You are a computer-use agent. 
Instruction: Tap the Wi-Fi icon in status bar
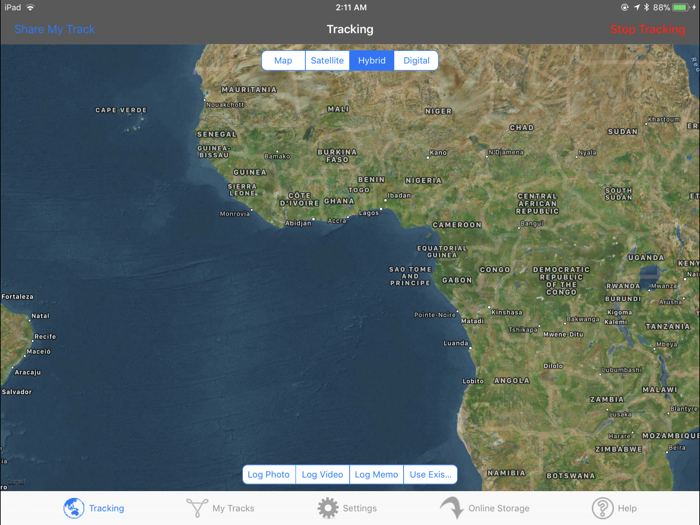30,8
